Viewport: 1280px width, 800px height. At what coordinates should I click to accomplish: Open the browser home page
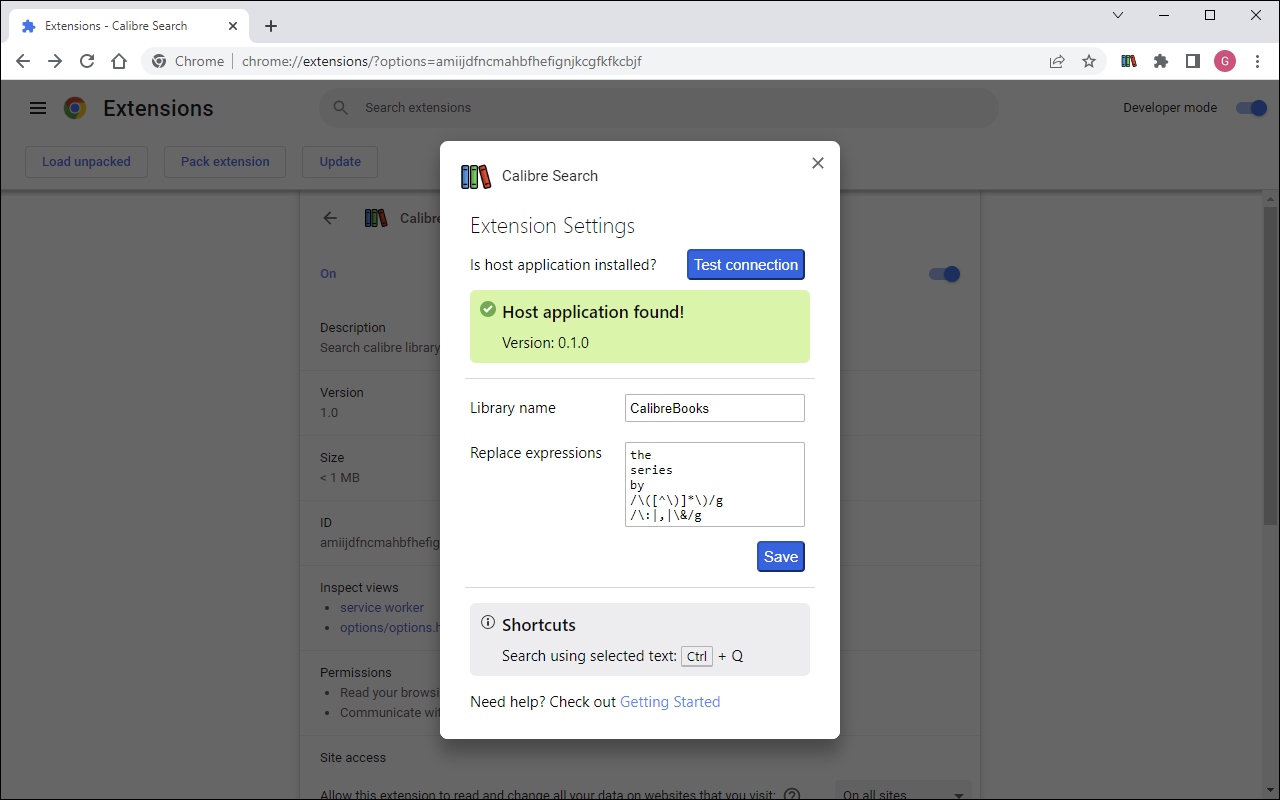coord(119,61)
